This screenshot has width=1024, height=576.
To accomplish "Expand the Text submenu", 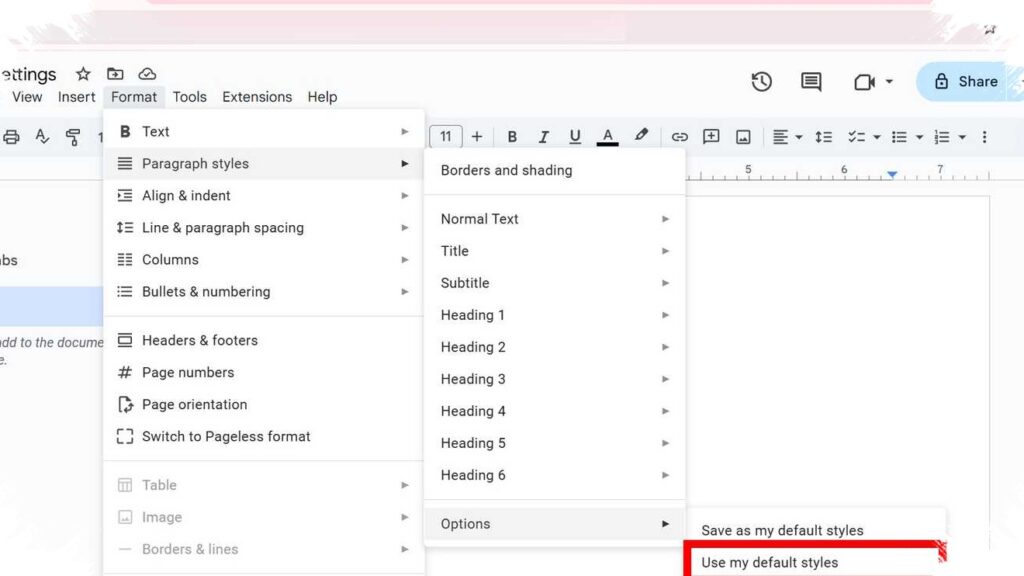I will 264,131.
